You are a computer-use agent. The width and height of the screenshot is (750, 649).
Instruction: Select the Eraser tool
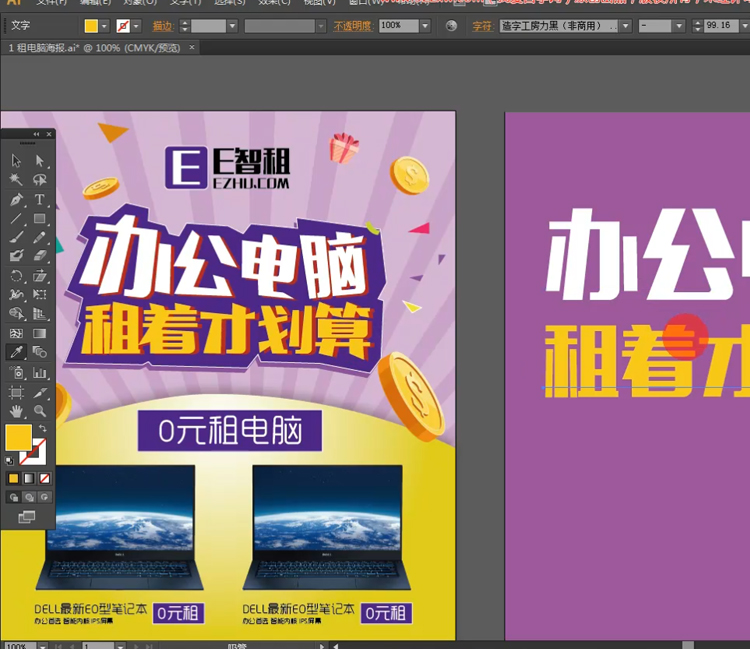coord(40,255)
